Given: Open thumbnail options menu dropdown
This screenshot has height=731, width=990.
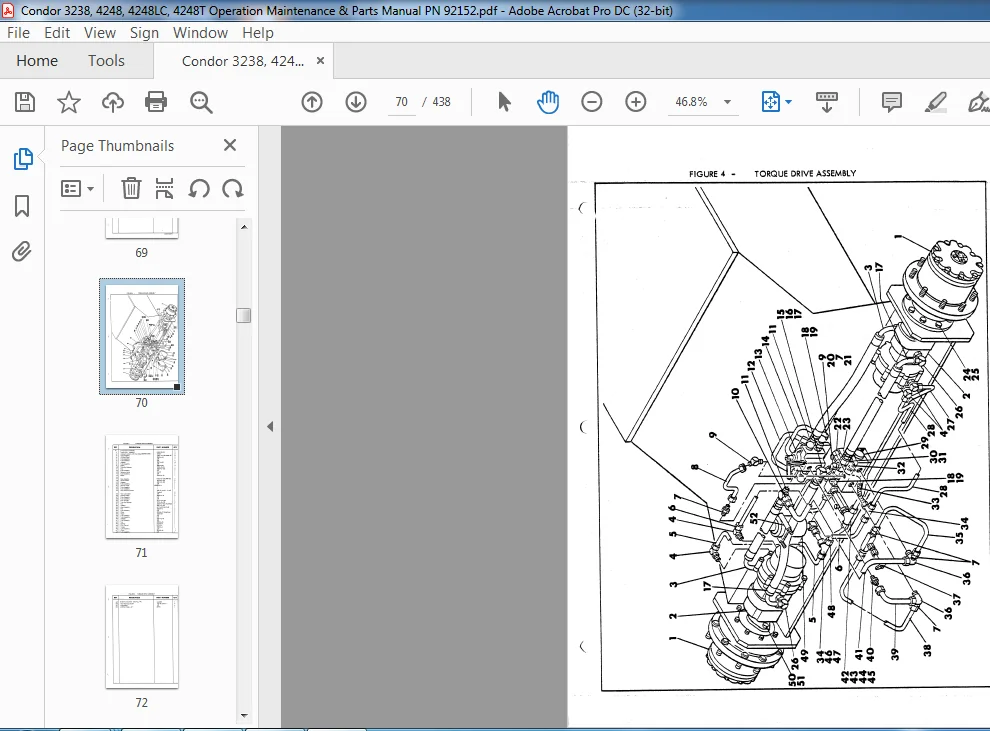Looking at the screenshot, I should pos(77,188).
